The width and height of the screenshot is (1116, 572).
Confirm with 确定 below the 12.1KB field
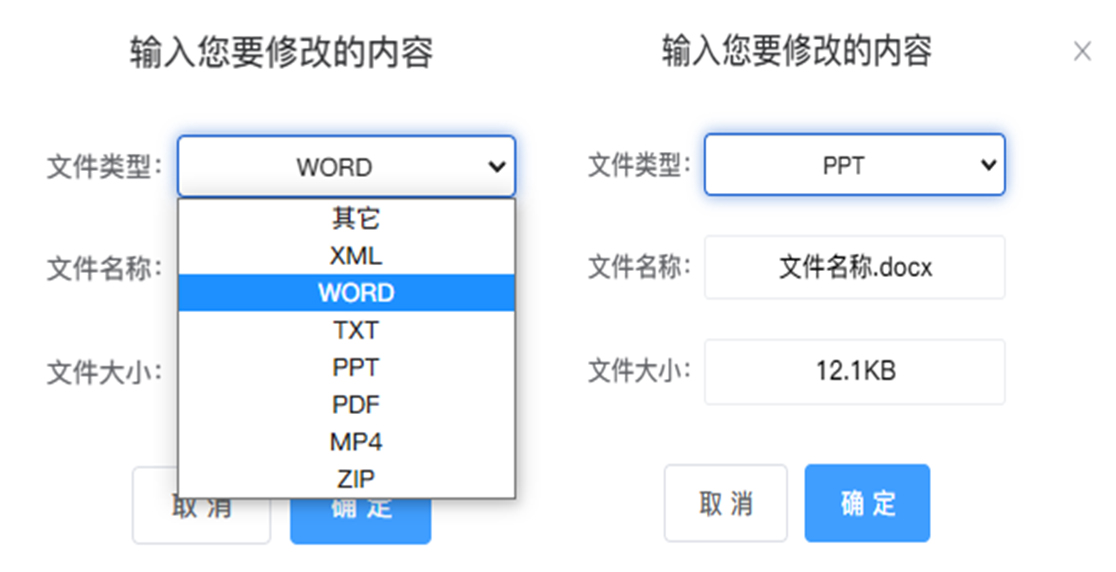867,503
